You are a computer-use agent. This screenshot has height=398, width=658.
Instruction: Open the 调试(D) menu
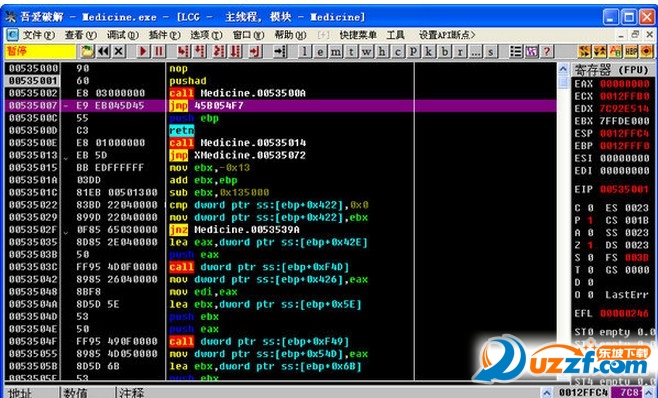[123, 35]
